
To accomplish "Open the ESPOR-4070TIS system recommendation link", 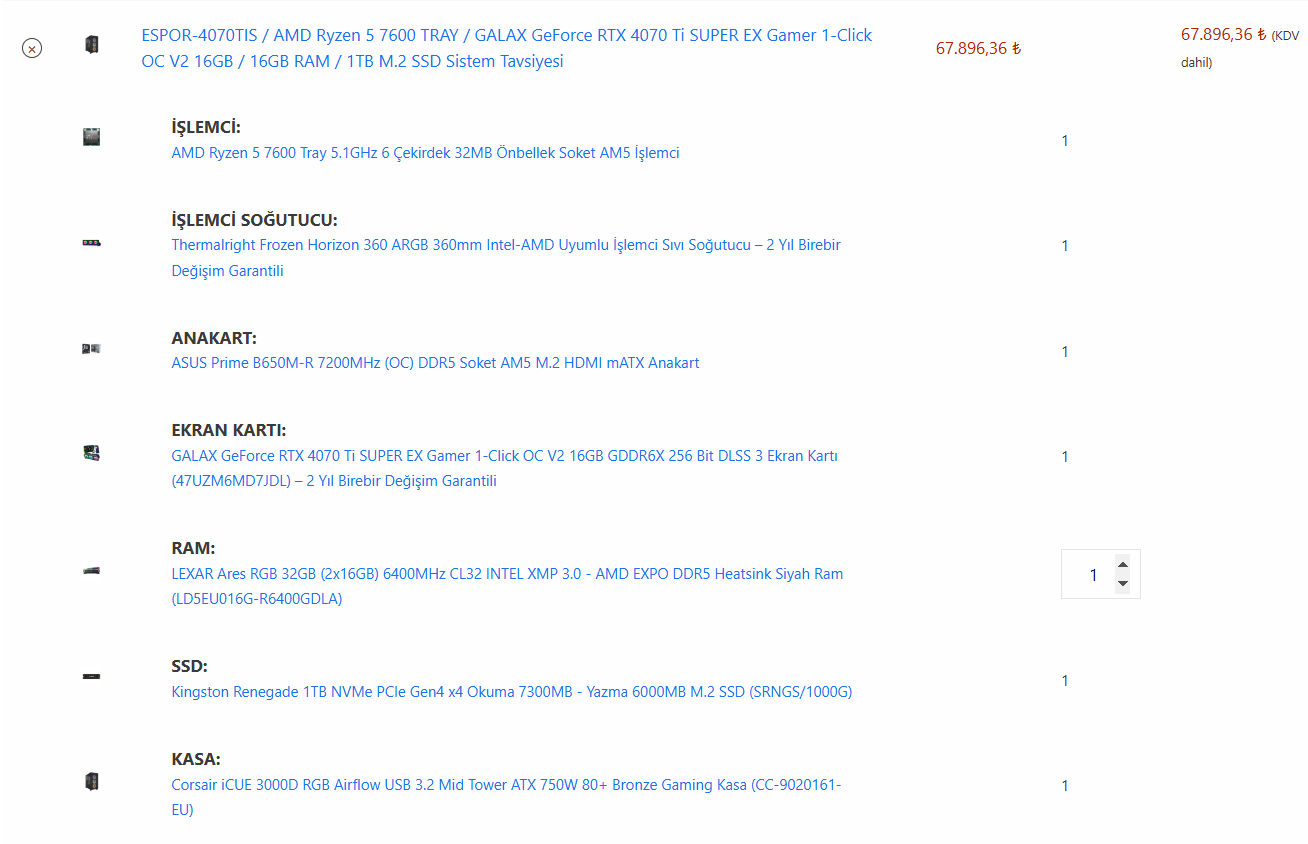I will [x=507, y=48].
